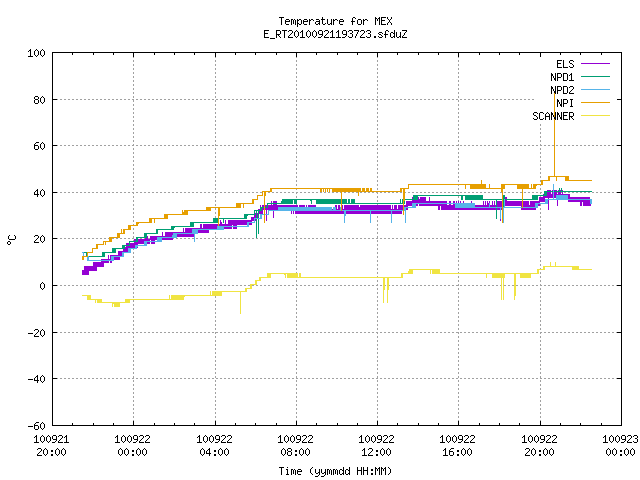This screenshot has width=640, height=480.
Task: Click the x-axis label 100922 08:00
Action: pos(296,446)
